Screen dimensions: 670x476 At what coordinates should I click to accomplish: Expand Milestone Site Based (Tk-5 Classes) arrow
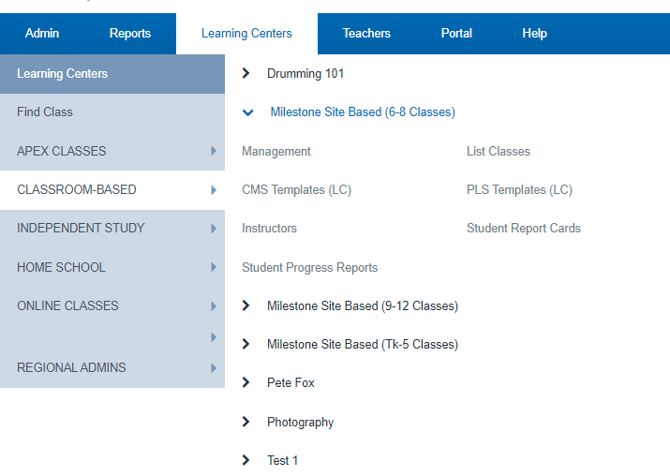[246, 344]
